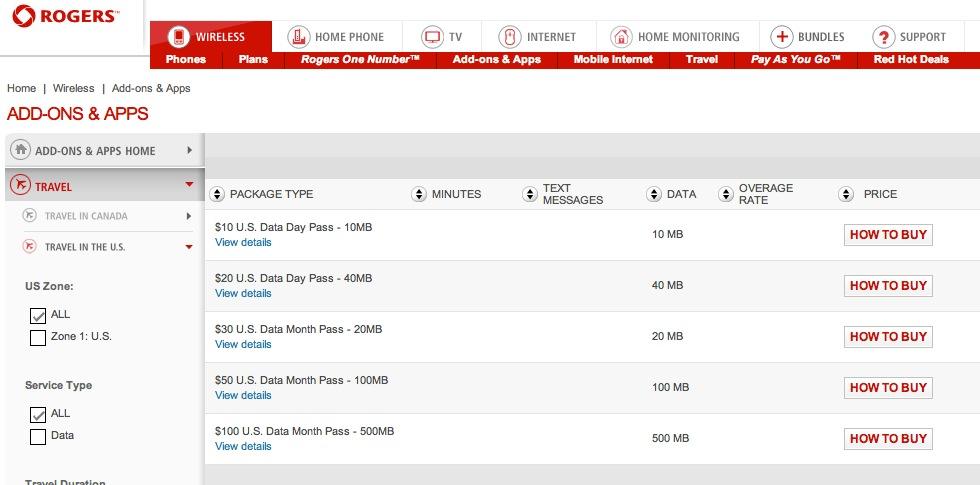Click Add-ons & Apps breadcrumb link
Image resolution: width=980 pixels, height=485 pixels.
[x=151, y=88]
